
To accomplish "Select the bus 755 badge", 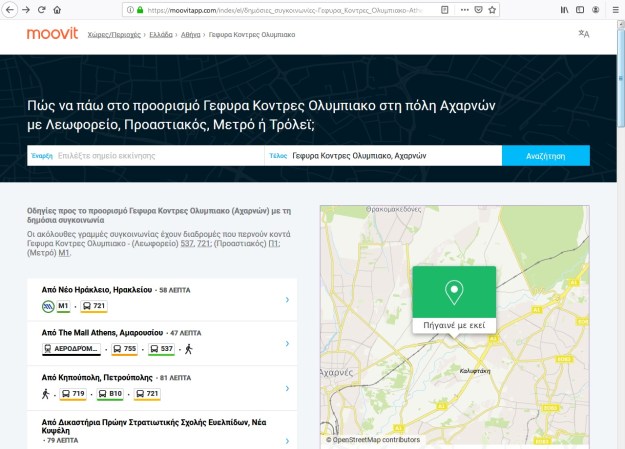I will click(x=124, y=349).
